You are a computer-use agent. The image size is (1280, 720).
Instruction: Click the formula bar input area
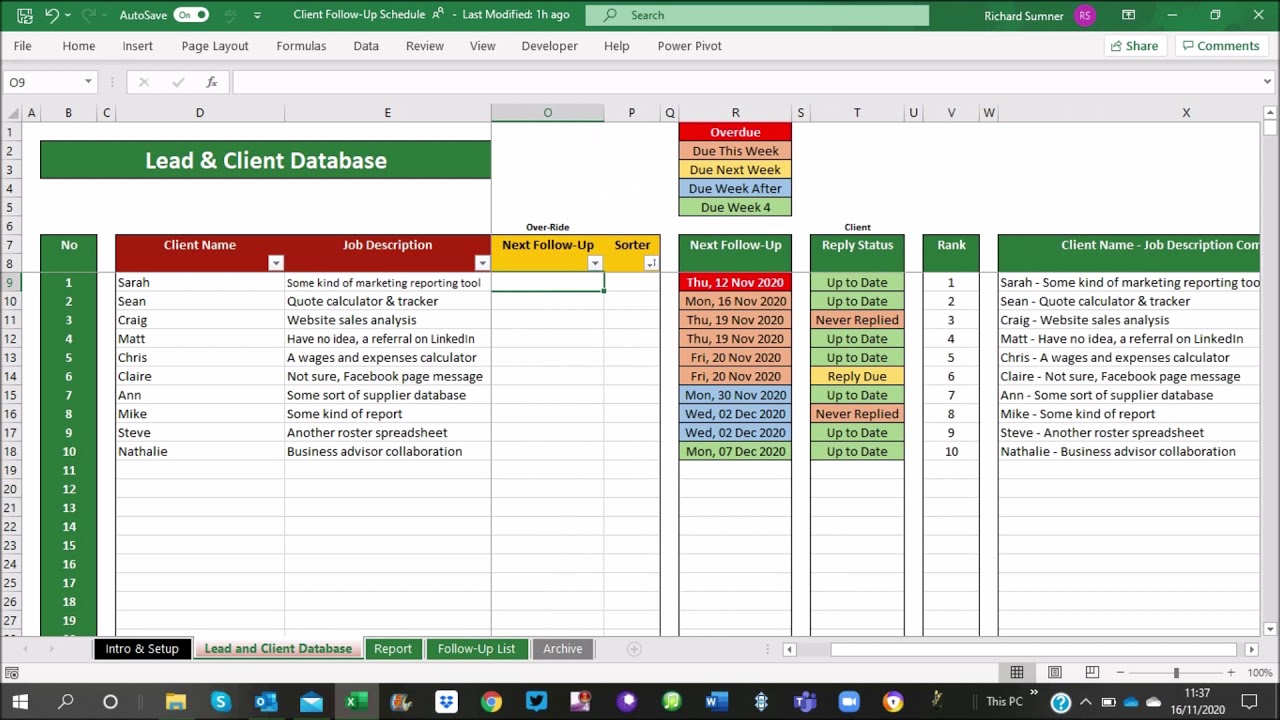click(745, 82)
